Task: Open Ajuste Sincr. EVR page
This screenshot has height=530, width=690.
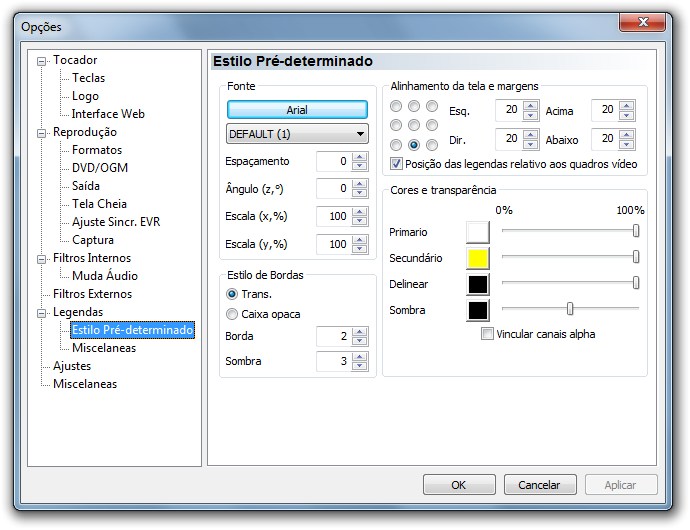Action: pos(116,222)
